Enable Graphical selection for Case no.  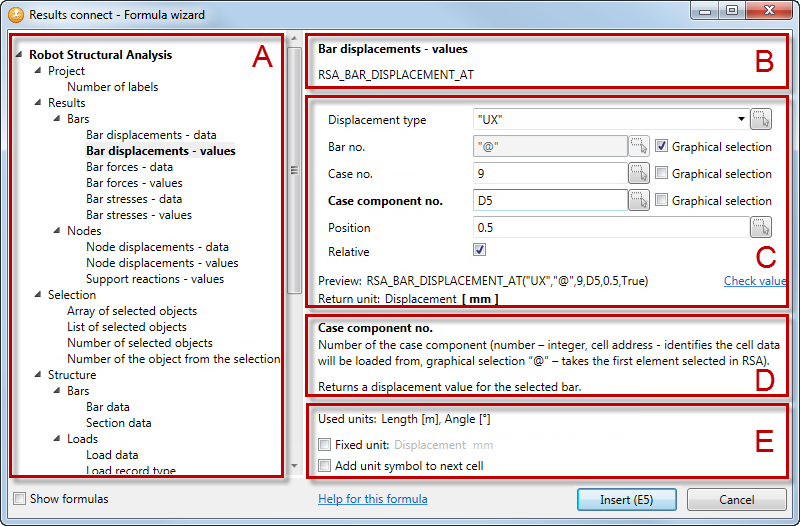(x=661, y=173)
